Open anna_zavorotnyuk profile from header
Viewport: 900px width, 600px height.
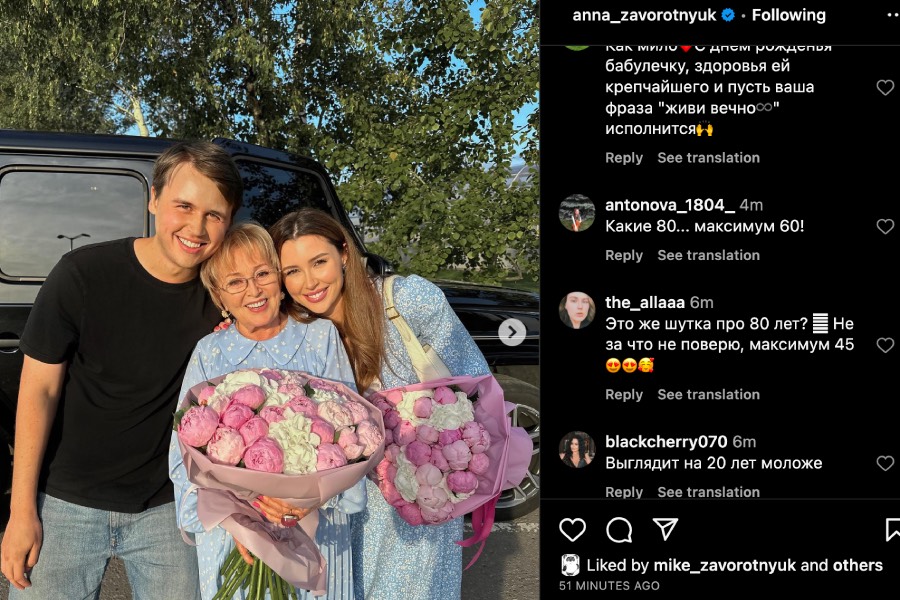point(644,16)
